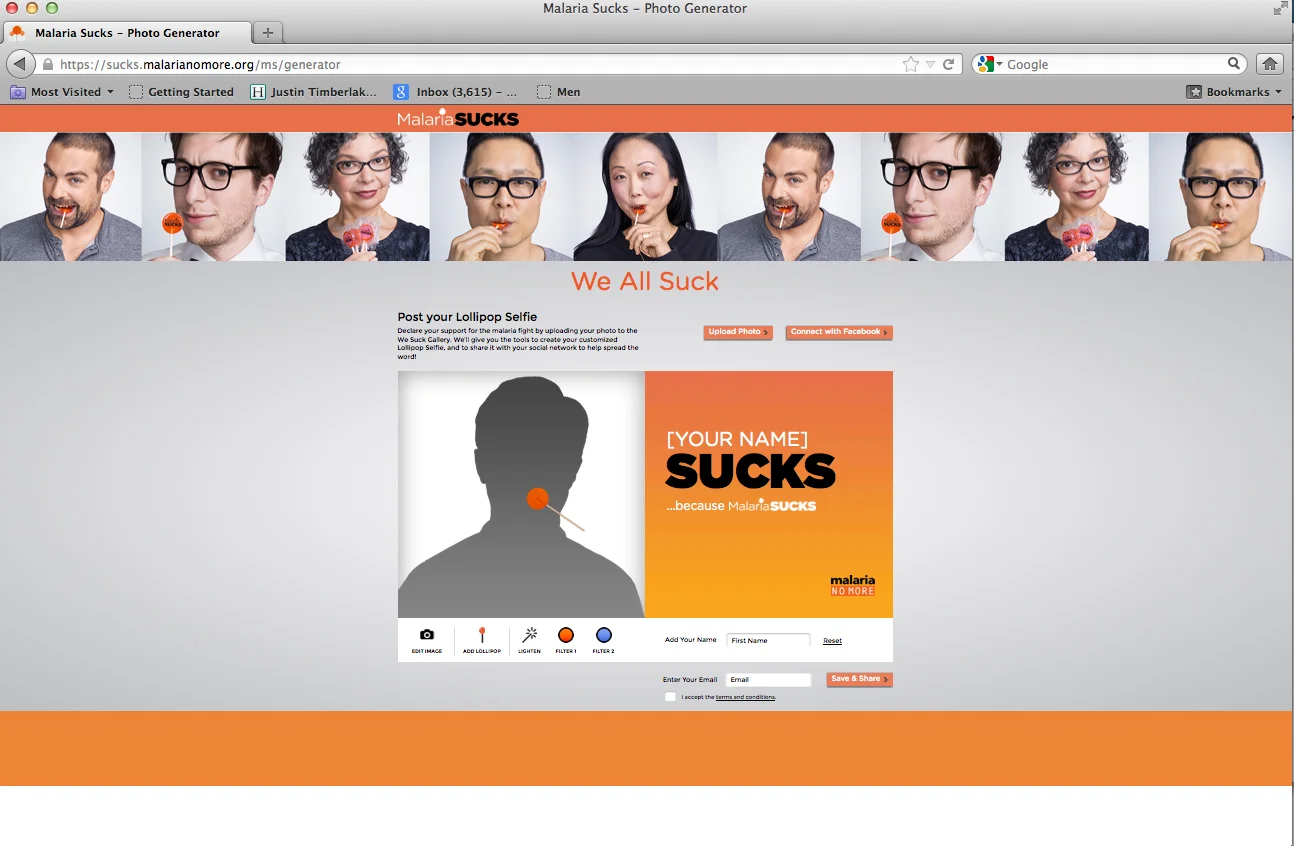1294x846 pixels.
Task: Click the Post your Lollipop Selfie heading
Action: (467, 317)
